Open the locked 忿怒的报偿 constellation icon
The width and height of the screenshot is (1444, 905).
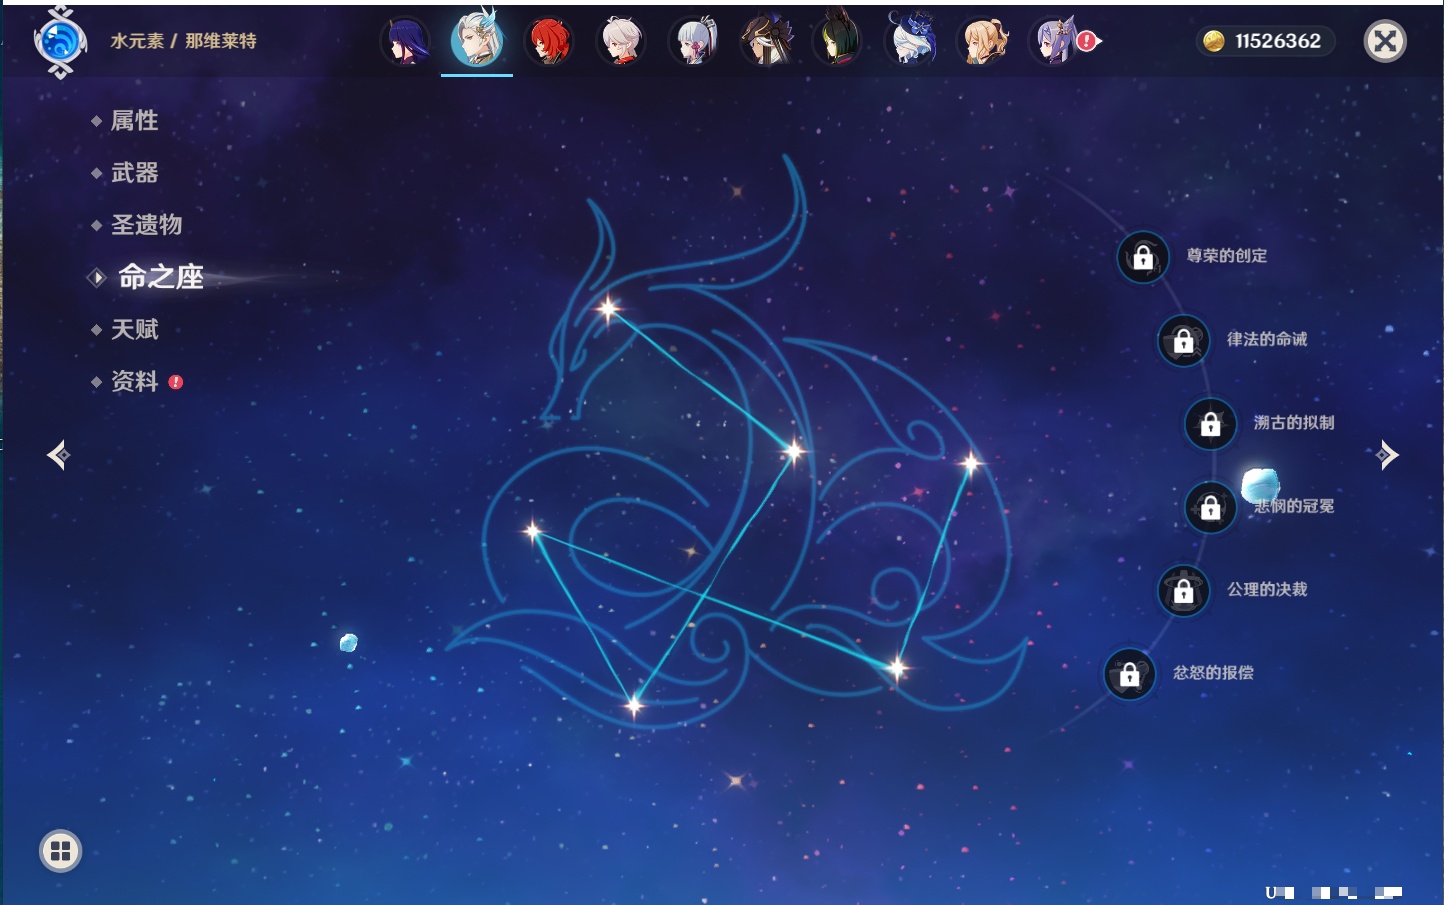pos(1129,674)
